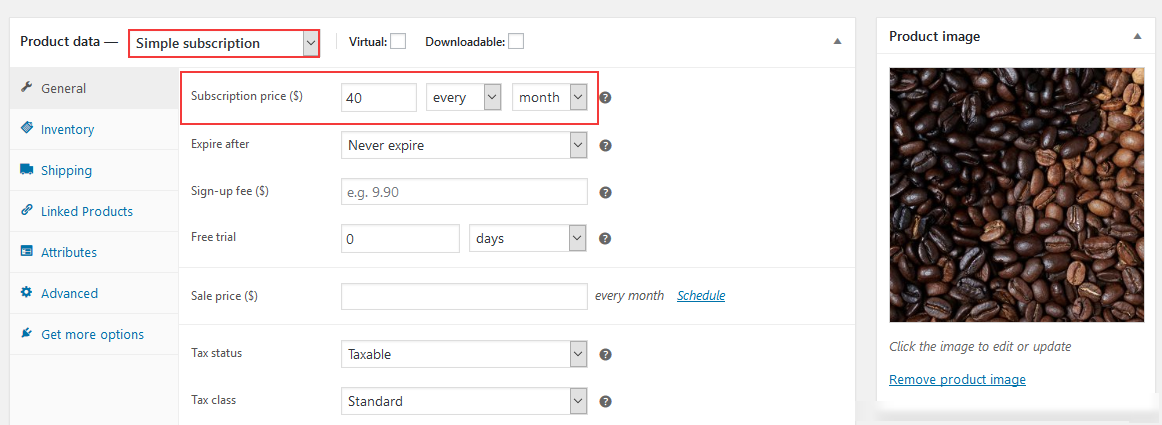This screenshot has height=425, width=1162.
Task: Click help icon next to Expire after
Action: tap(605, 145)
